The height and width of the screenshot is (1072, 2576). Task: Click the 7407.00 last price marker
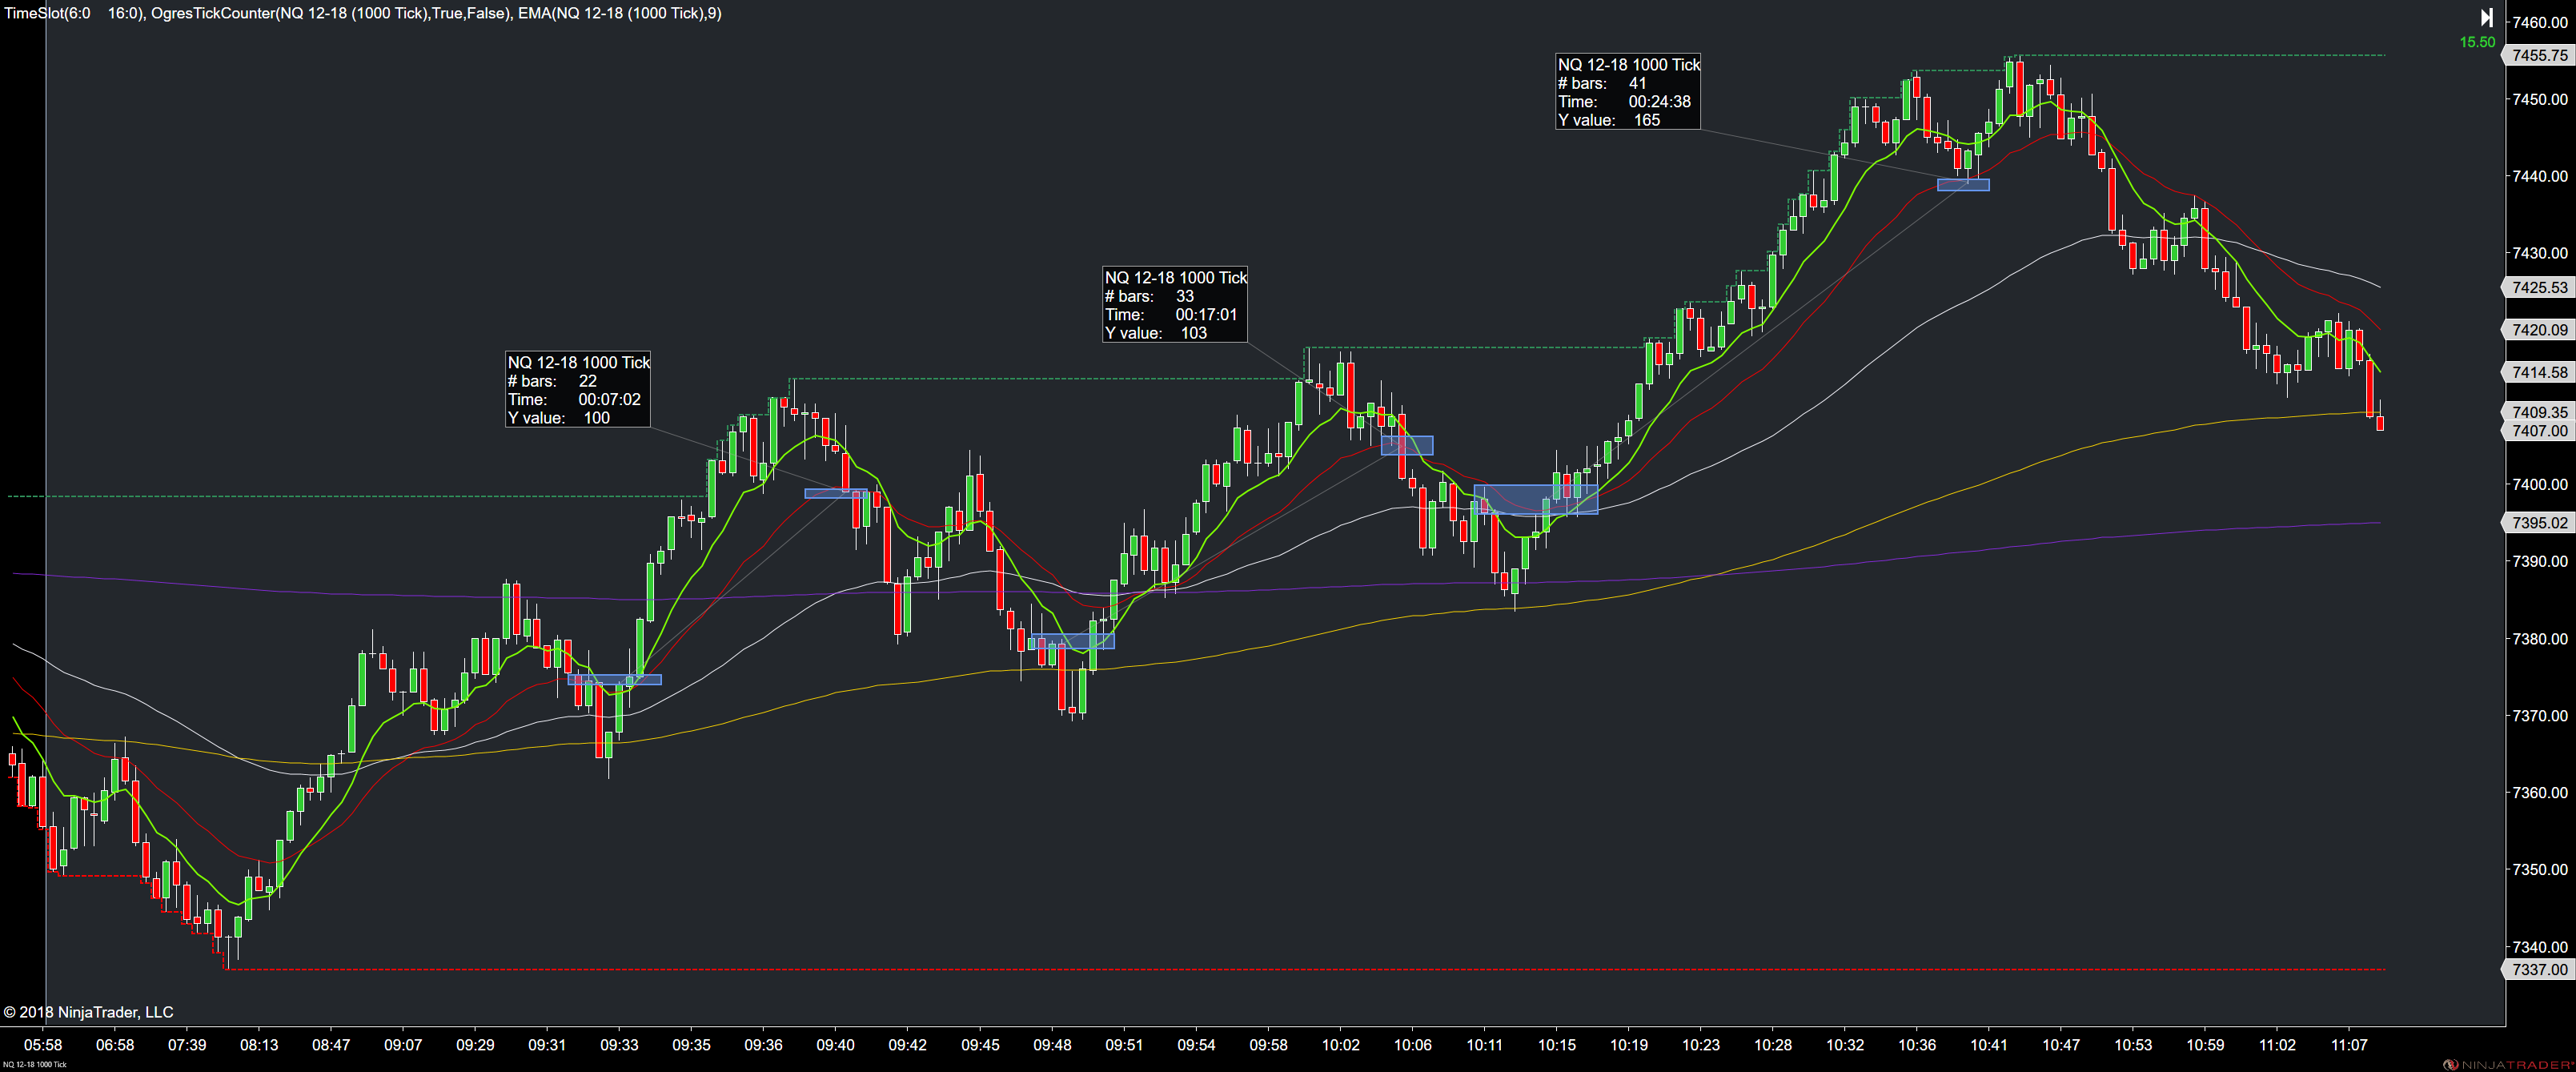coord(2539,431)
